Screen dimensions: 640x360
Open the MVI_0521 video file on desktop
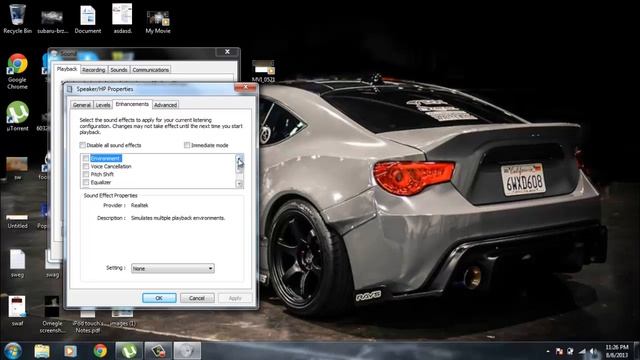[x=263, y=71]
